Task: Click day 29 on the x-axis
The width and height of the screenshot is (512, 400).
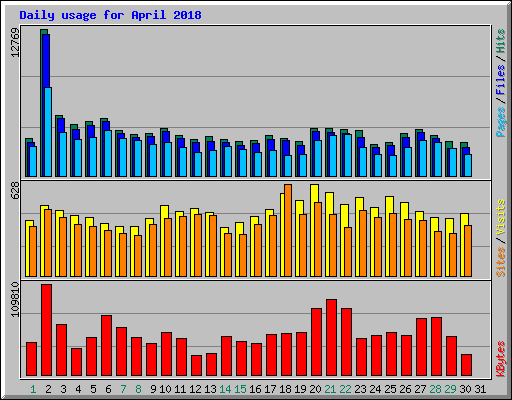Action: [x=450, y=389]
